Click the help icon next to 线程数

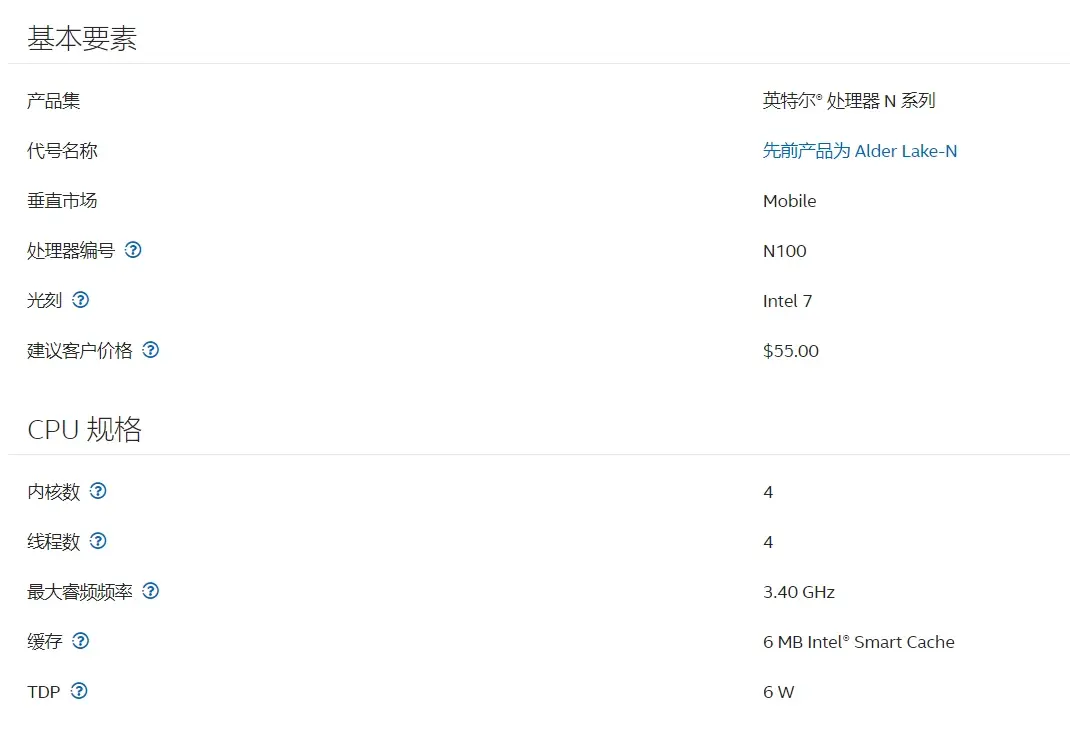coord(98,541)
